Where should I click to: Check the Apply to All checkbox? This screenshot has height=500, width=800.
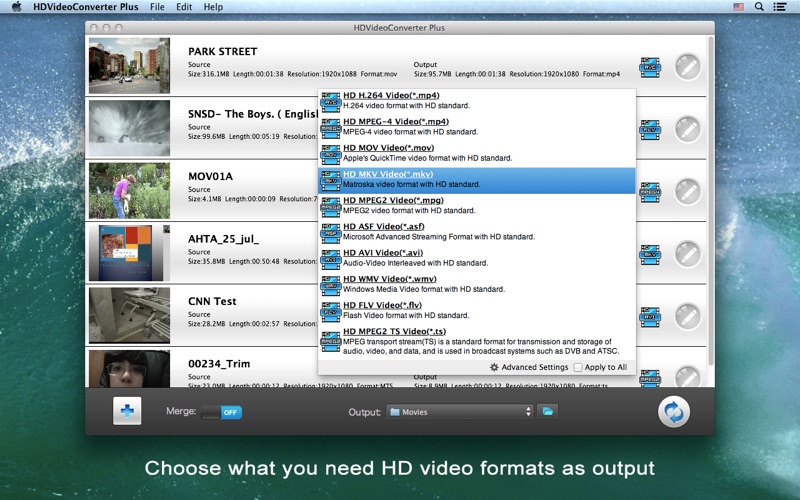pyautogui.click(x=578, y=367)
